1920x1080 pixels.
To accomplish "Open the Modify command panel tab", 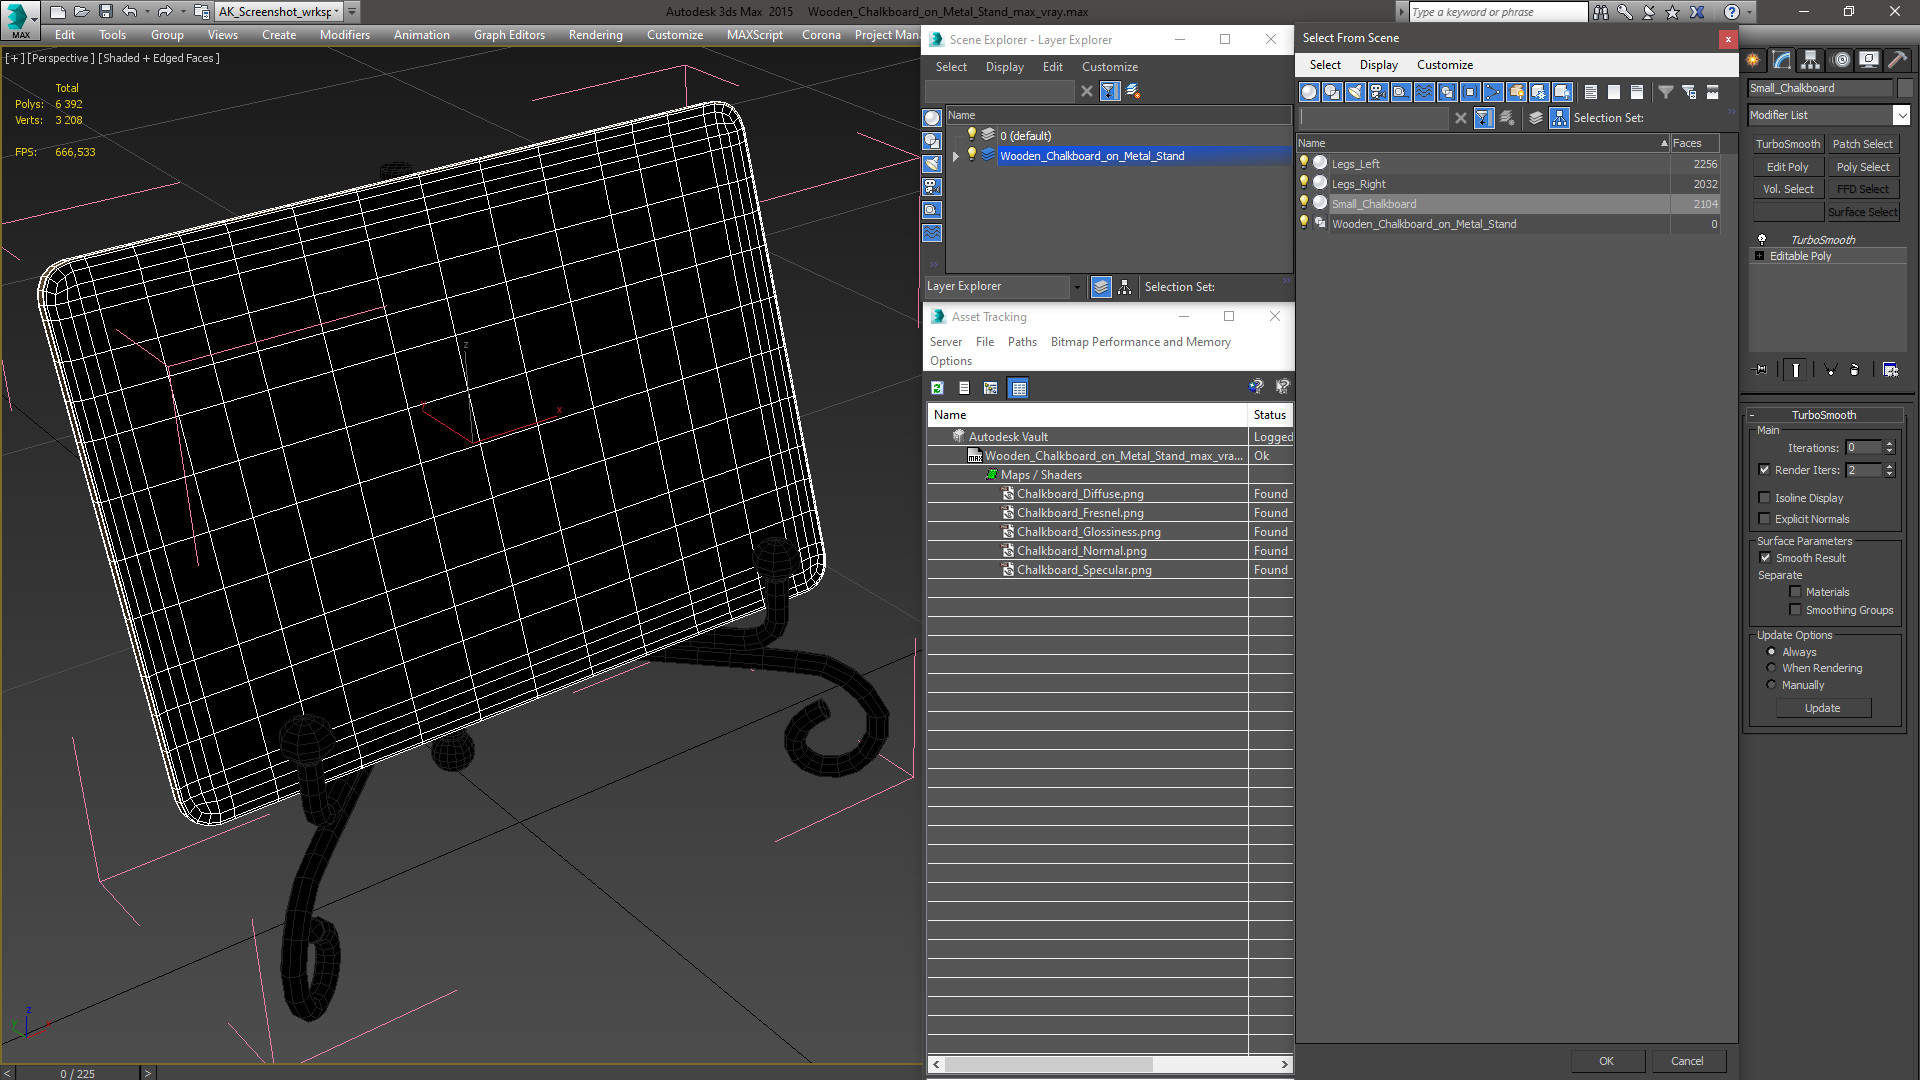I will [1782, 60].
